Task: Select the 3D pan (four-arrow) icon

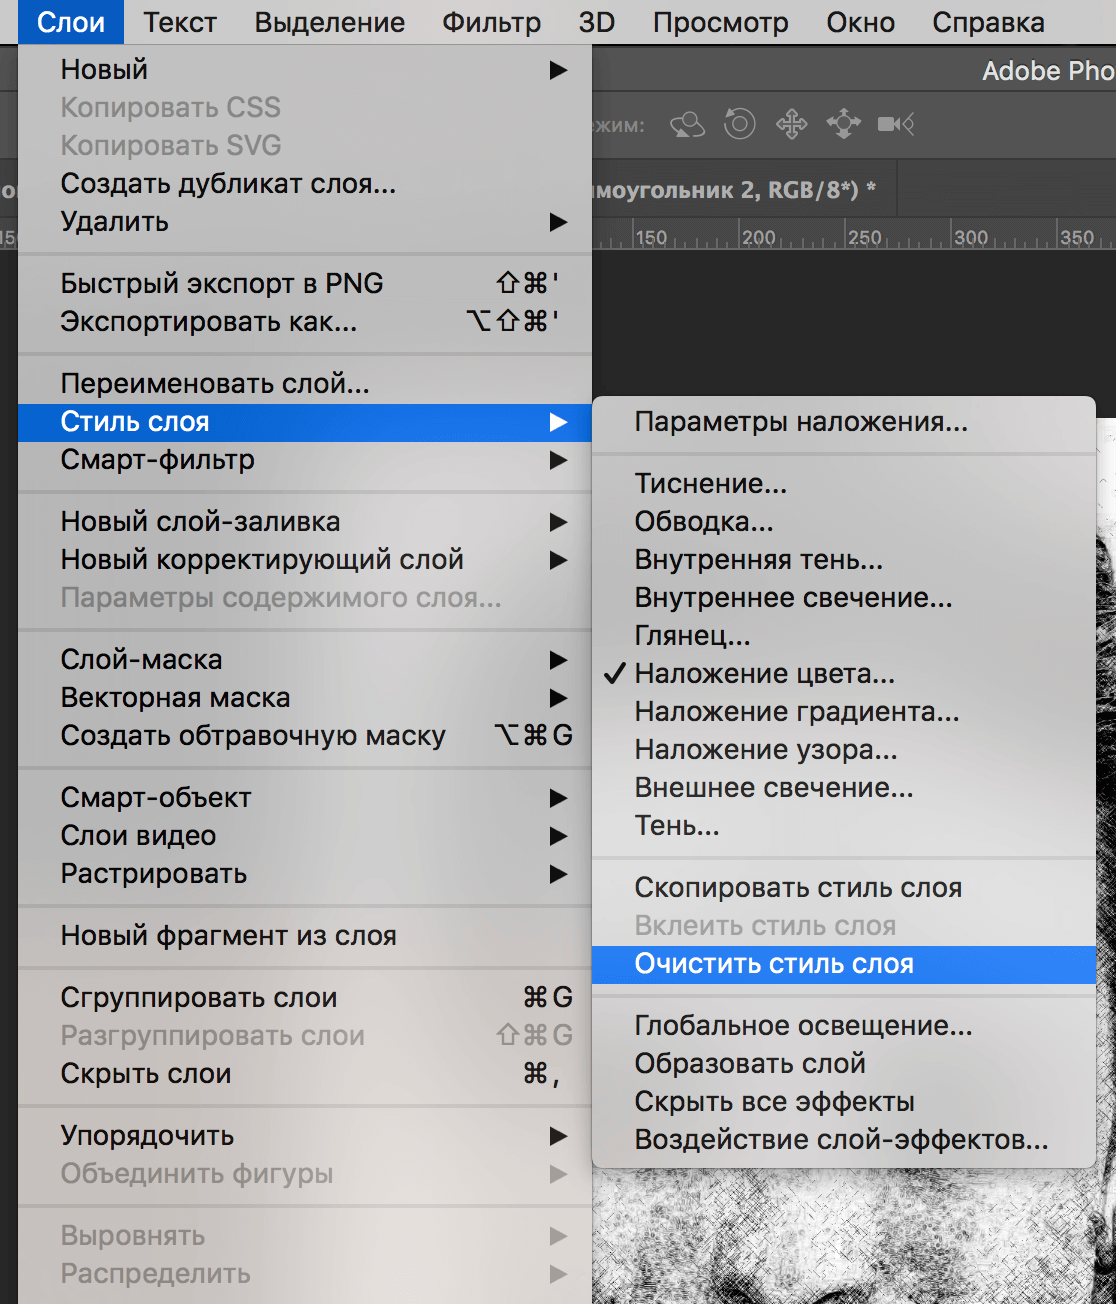Action: coord(791,124)
